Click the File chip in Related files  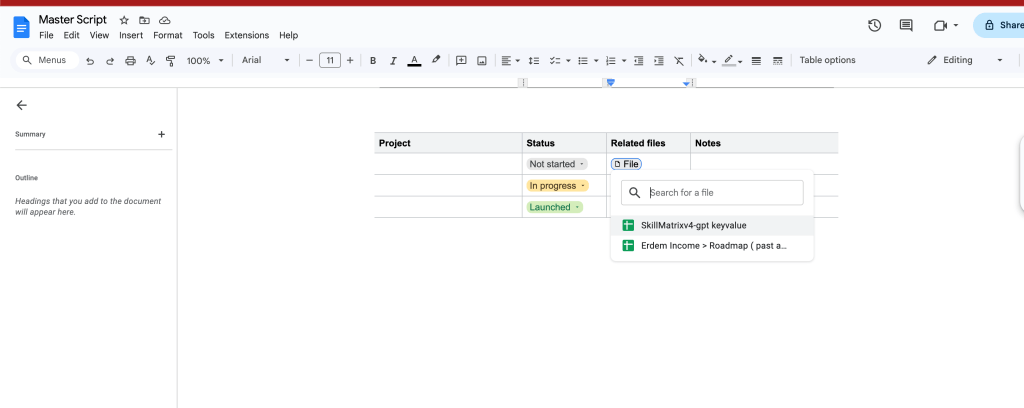626,164
